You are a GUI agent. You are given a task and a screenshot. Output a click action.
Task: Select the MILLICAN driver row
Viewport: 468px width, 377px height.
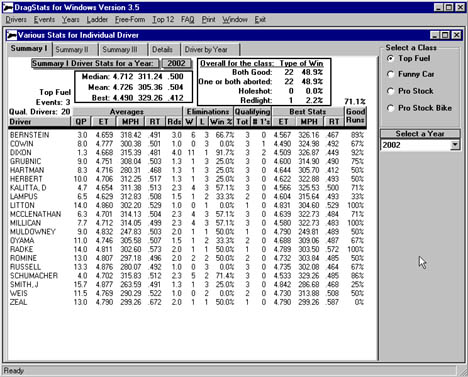(187, 223)
